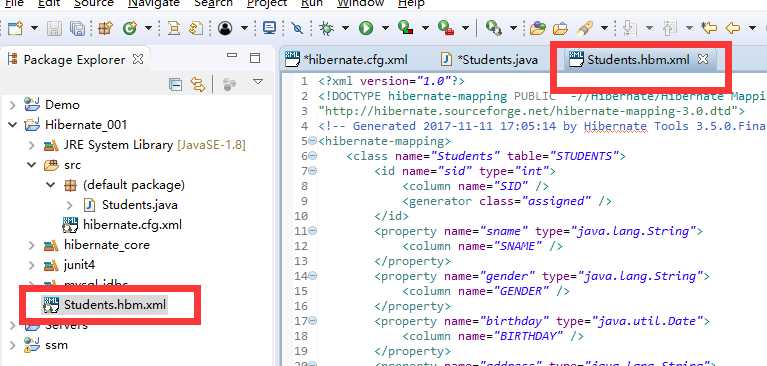Open the Window menu

(361, 3)
